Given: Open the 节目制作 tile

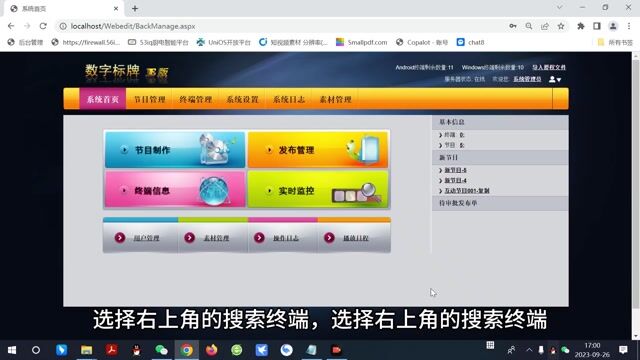Looking at the screenshot, I should point(175,149).
